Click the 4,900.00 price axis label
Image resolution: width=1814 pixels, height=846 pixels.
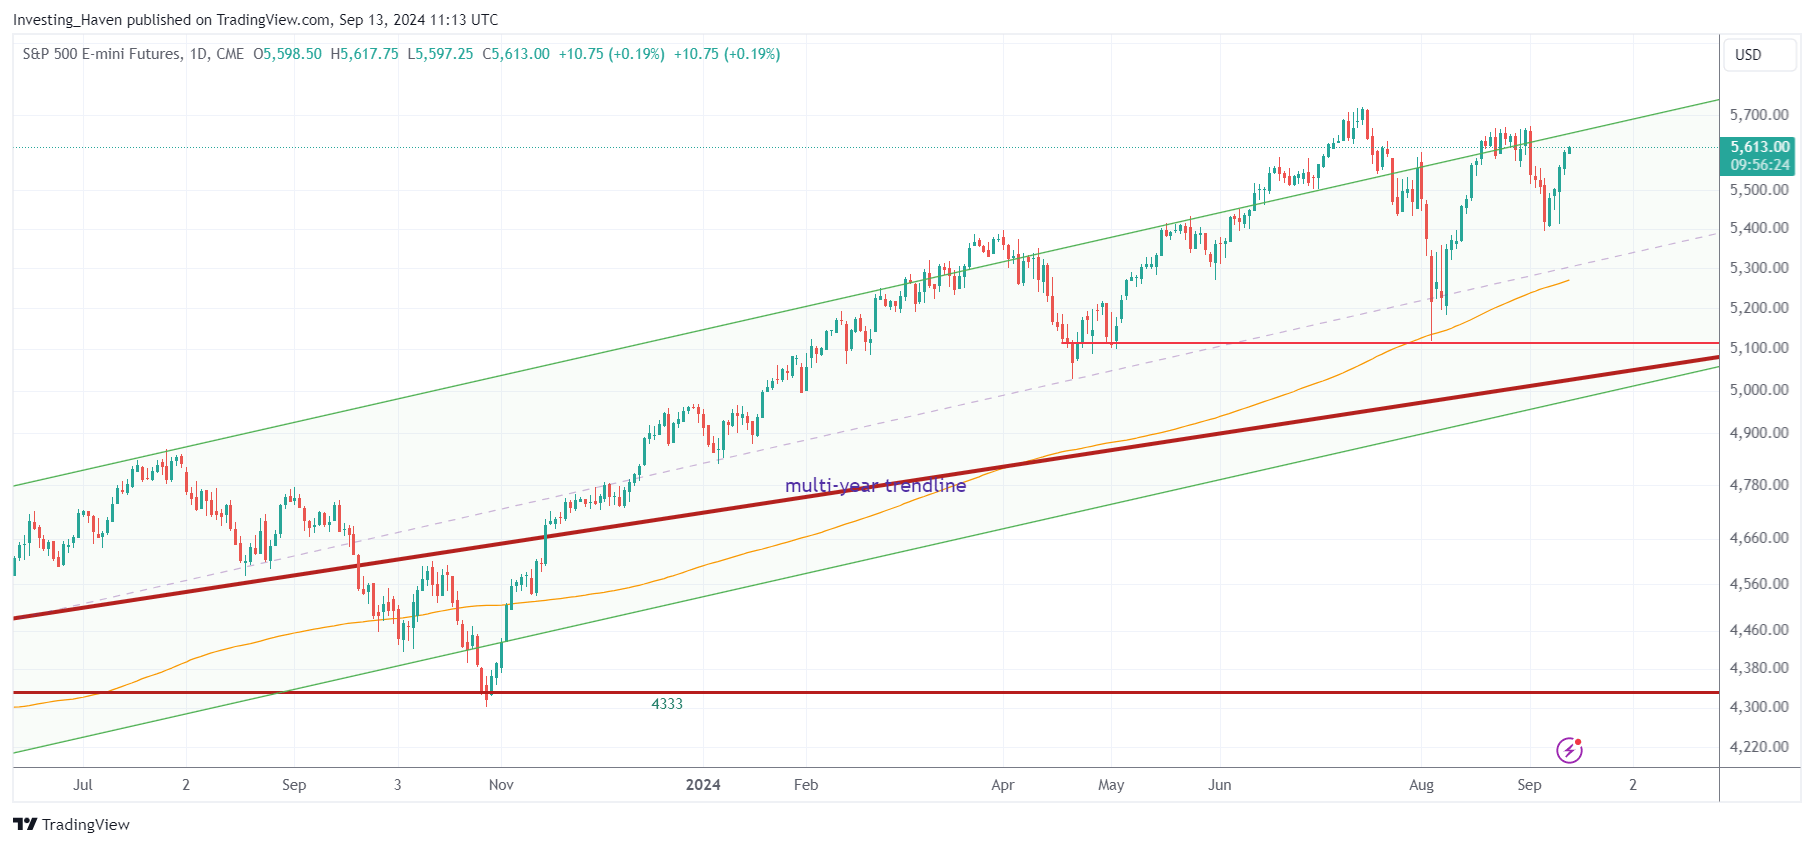click(1759, 433)
